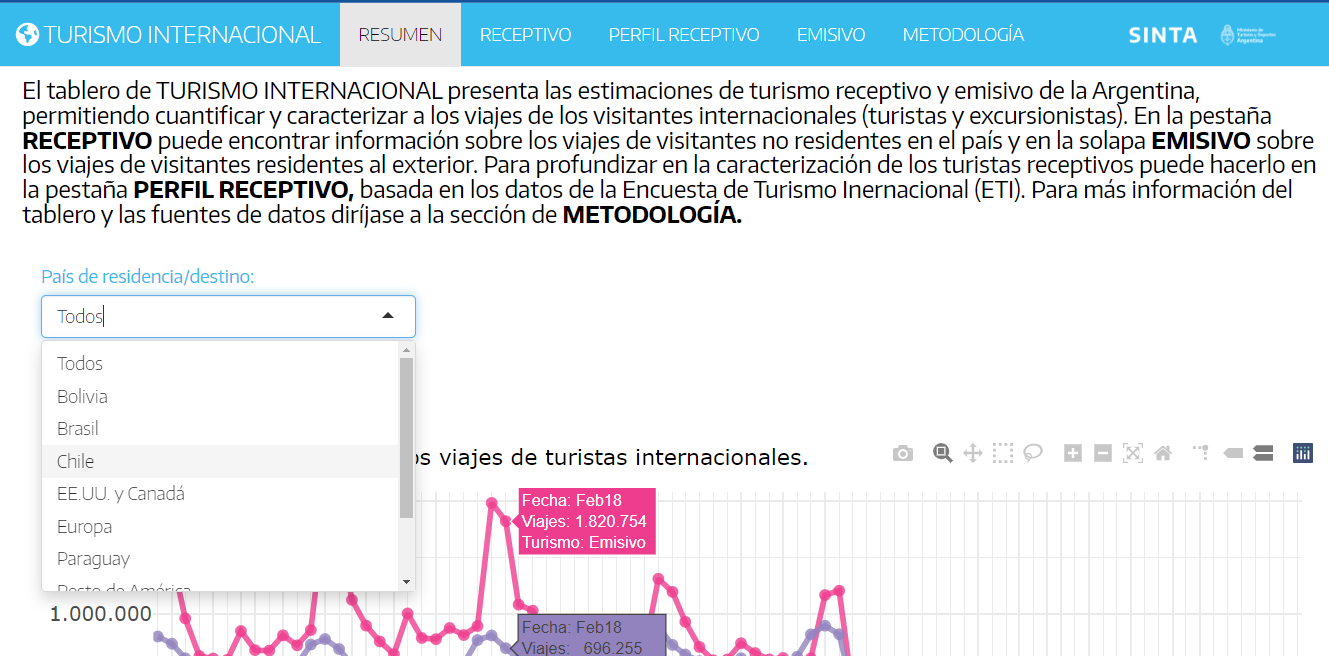Click the dropdown list scrollbar down arrow
Screen dimensions: 1329x656
[x=406, y=581]
